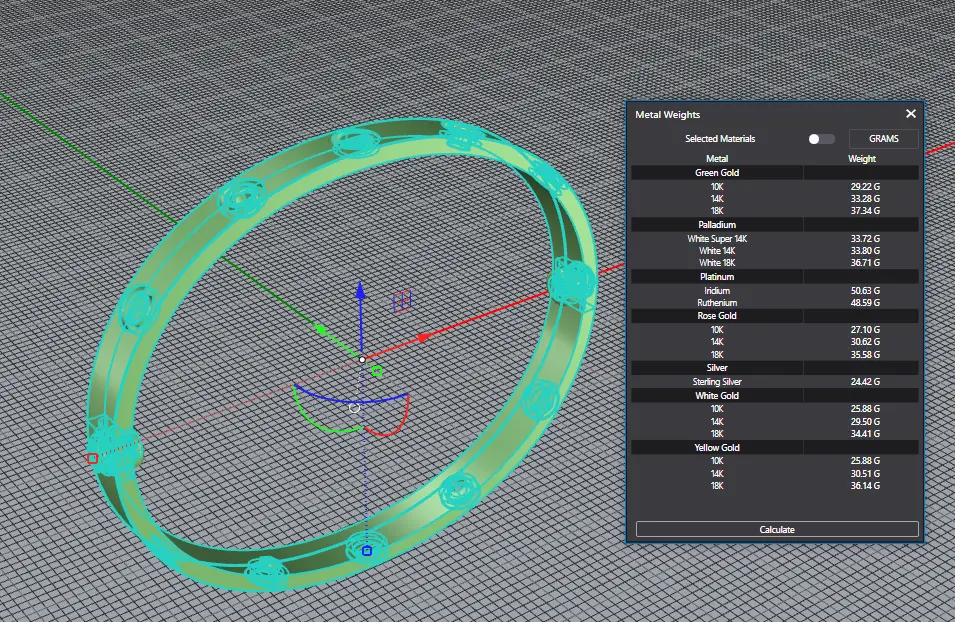955x622 pixels.
Task: Click the small red-blue grid plane handle
Action: point(403,301)
